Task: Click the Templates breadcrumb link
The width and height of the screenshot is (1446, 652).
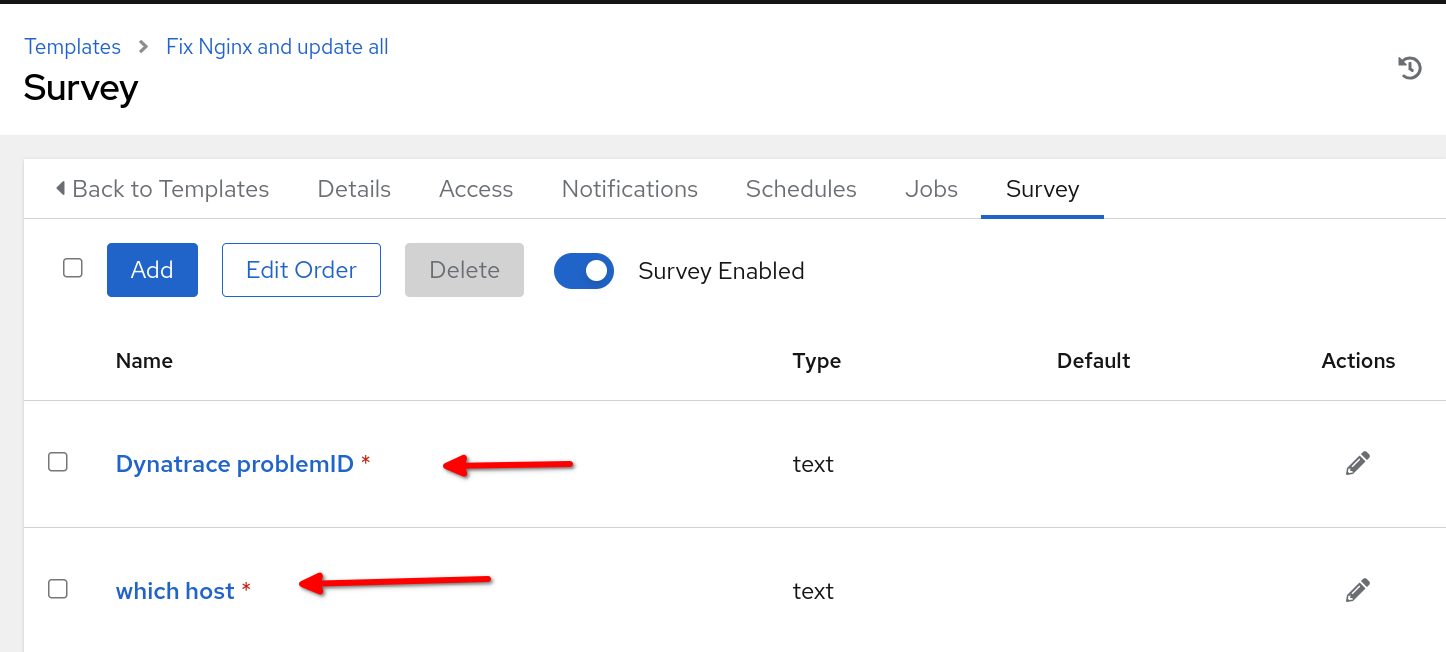Action: point(72,47)
